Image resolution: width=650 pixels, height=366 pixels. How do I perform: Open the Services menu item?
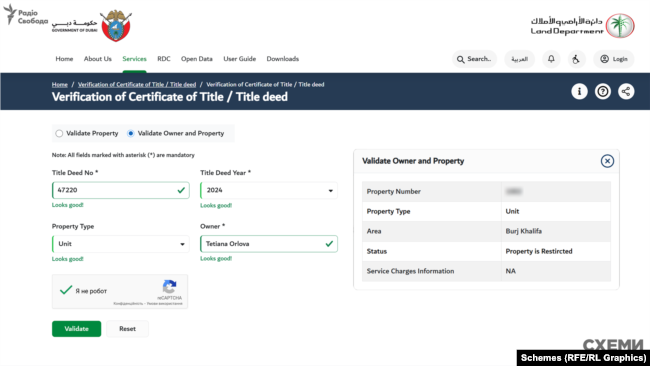coord(134,59)
